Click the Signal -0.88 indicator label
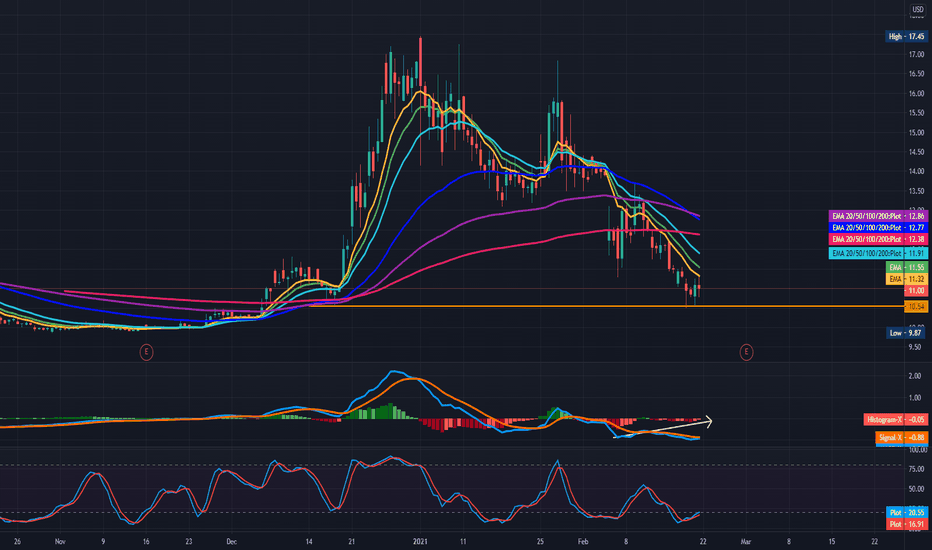This screenshot has width=932, height=550. tap(901, 438)
